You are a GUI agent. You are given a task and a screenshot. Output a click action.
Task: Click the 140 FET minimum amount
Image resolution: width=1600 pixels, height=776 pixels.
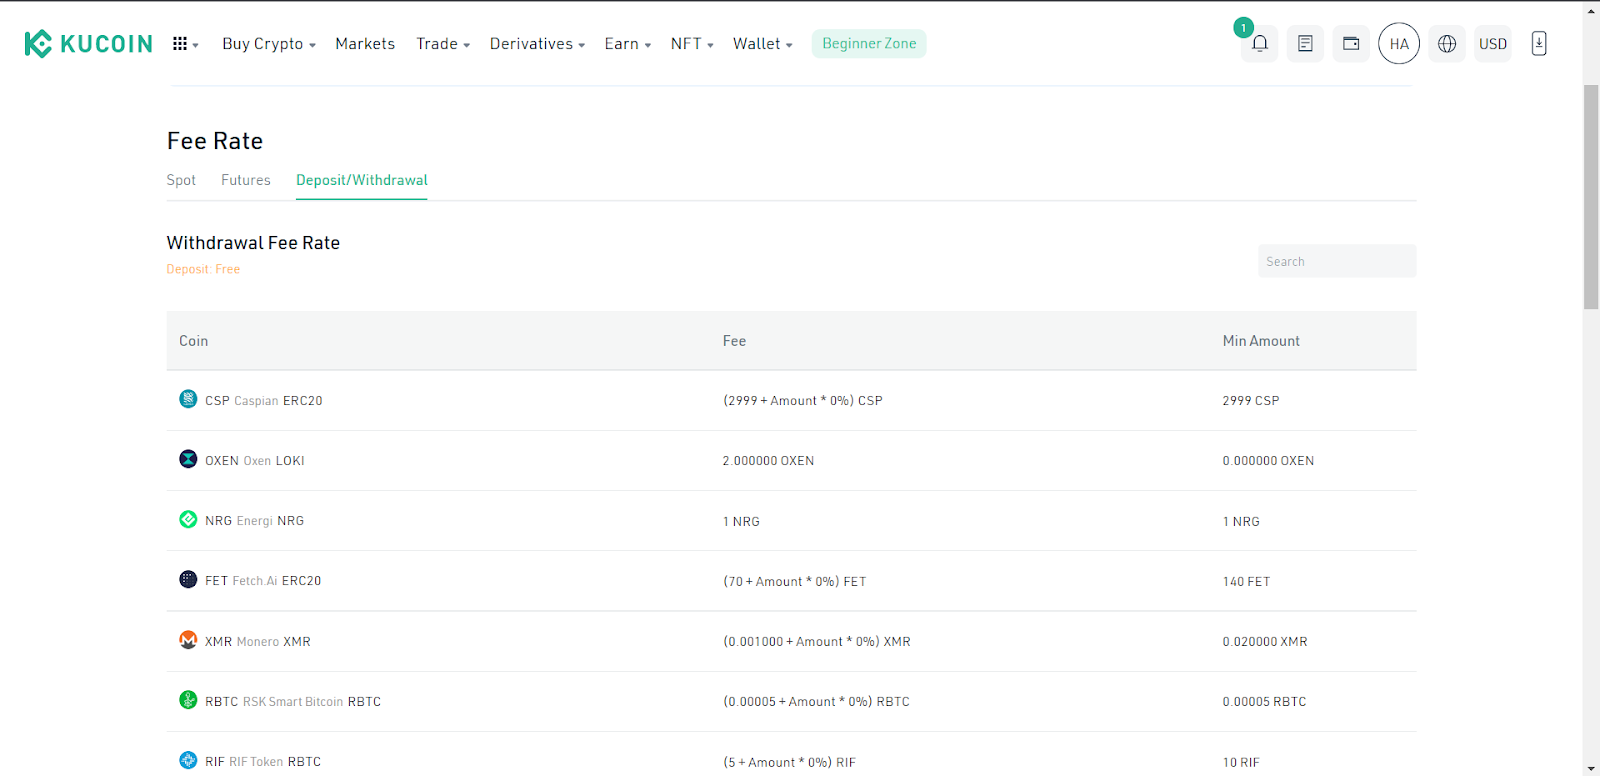1246,582
